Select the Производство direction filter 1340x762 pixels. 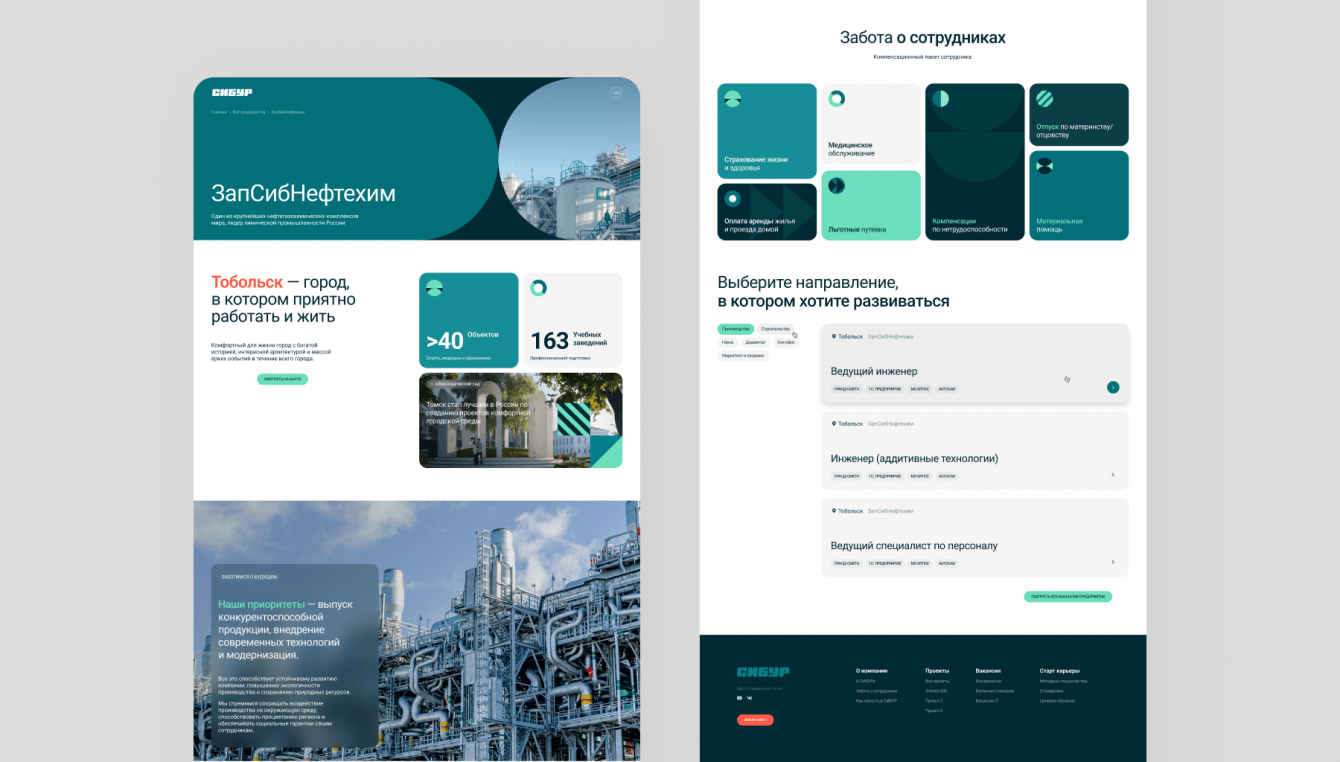(x=735, y=328)
